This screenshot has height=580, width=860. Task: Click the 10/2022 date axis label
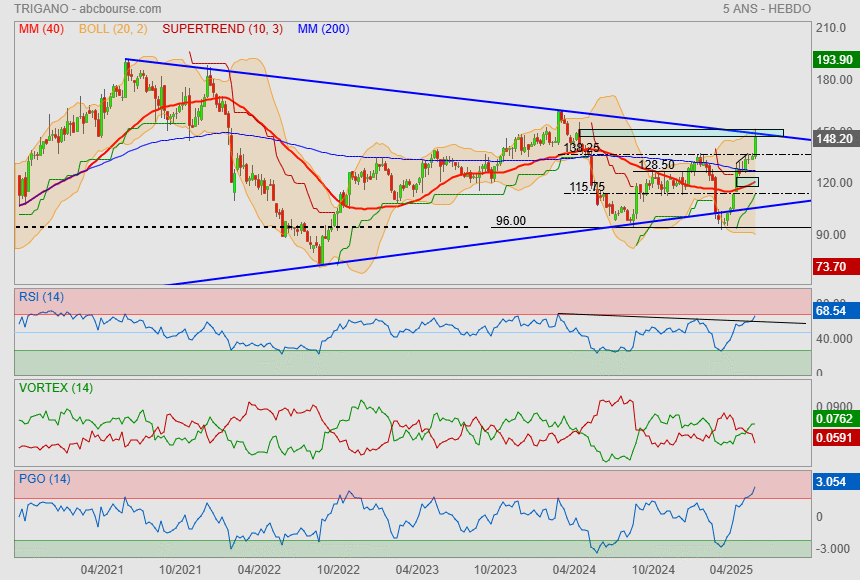click(x=338, y=570)
